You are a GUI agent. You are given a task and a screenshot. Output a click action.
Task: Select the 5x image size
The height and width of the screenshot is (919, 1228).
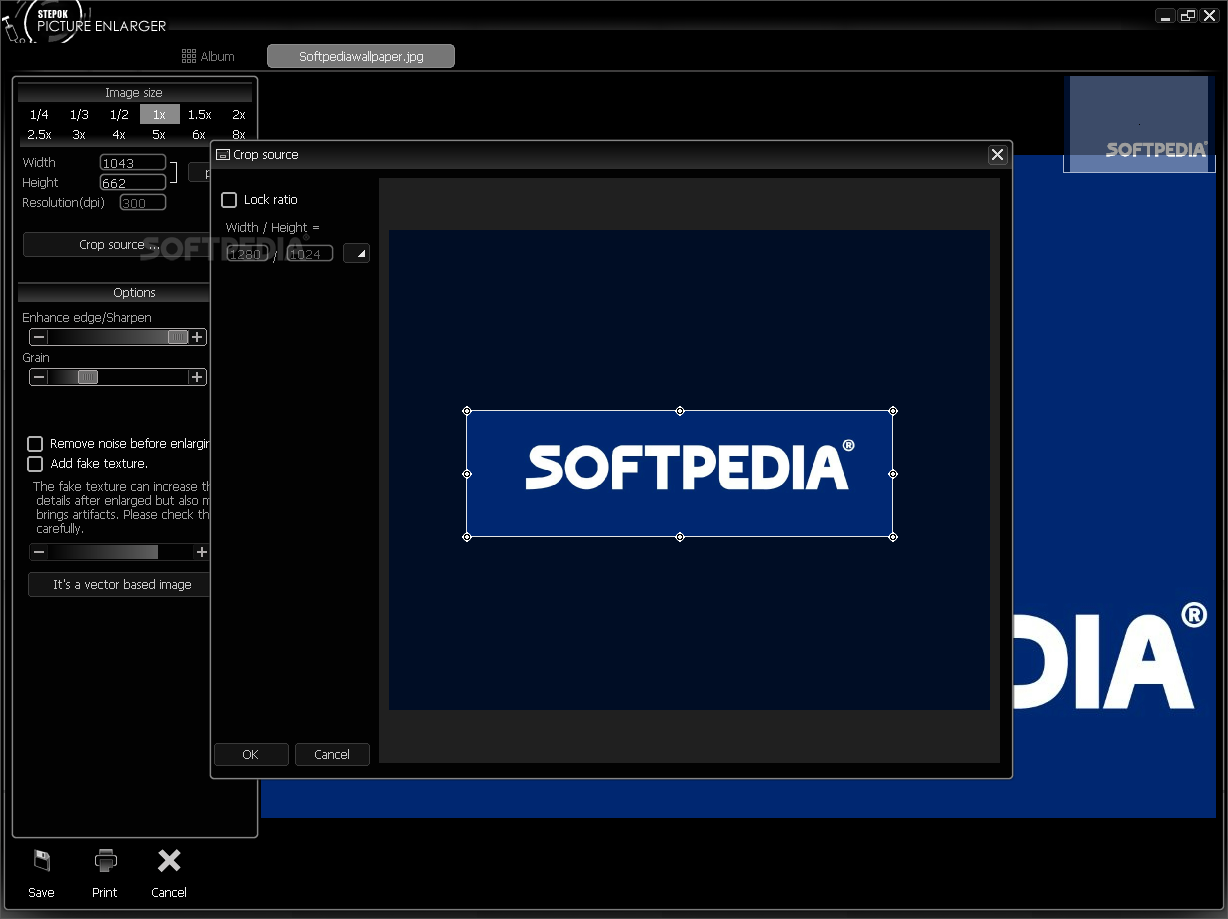pos(159,134)
